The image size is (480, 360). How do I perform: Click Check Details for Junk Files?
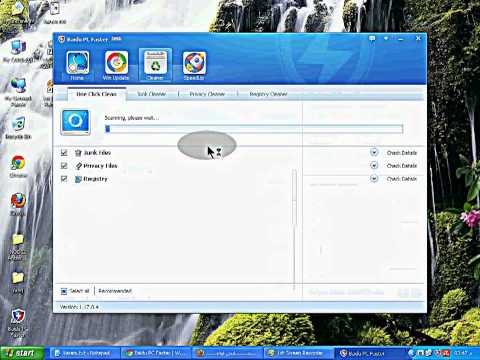402,153
